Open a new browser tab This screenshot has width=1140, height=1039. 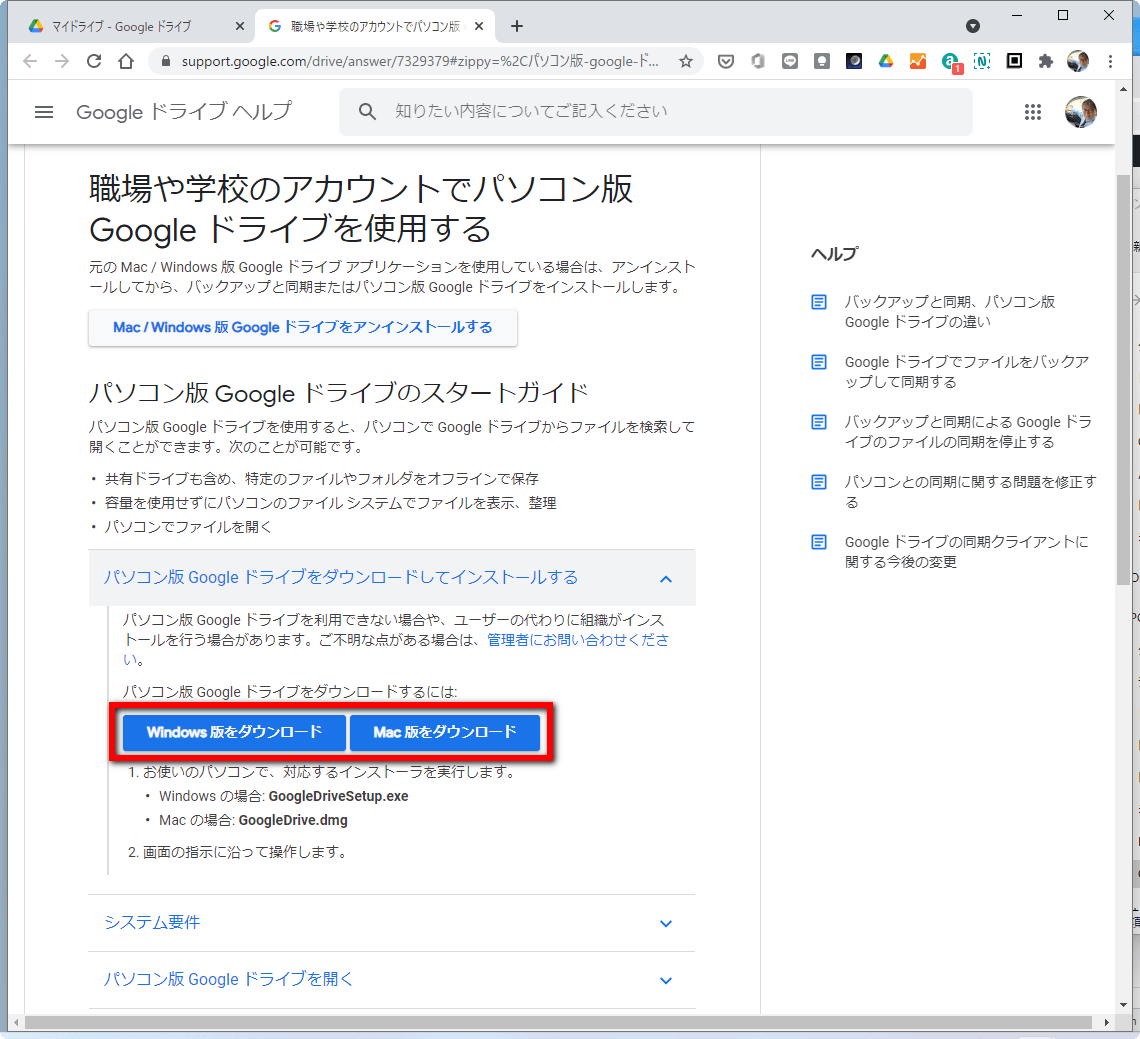517,26
